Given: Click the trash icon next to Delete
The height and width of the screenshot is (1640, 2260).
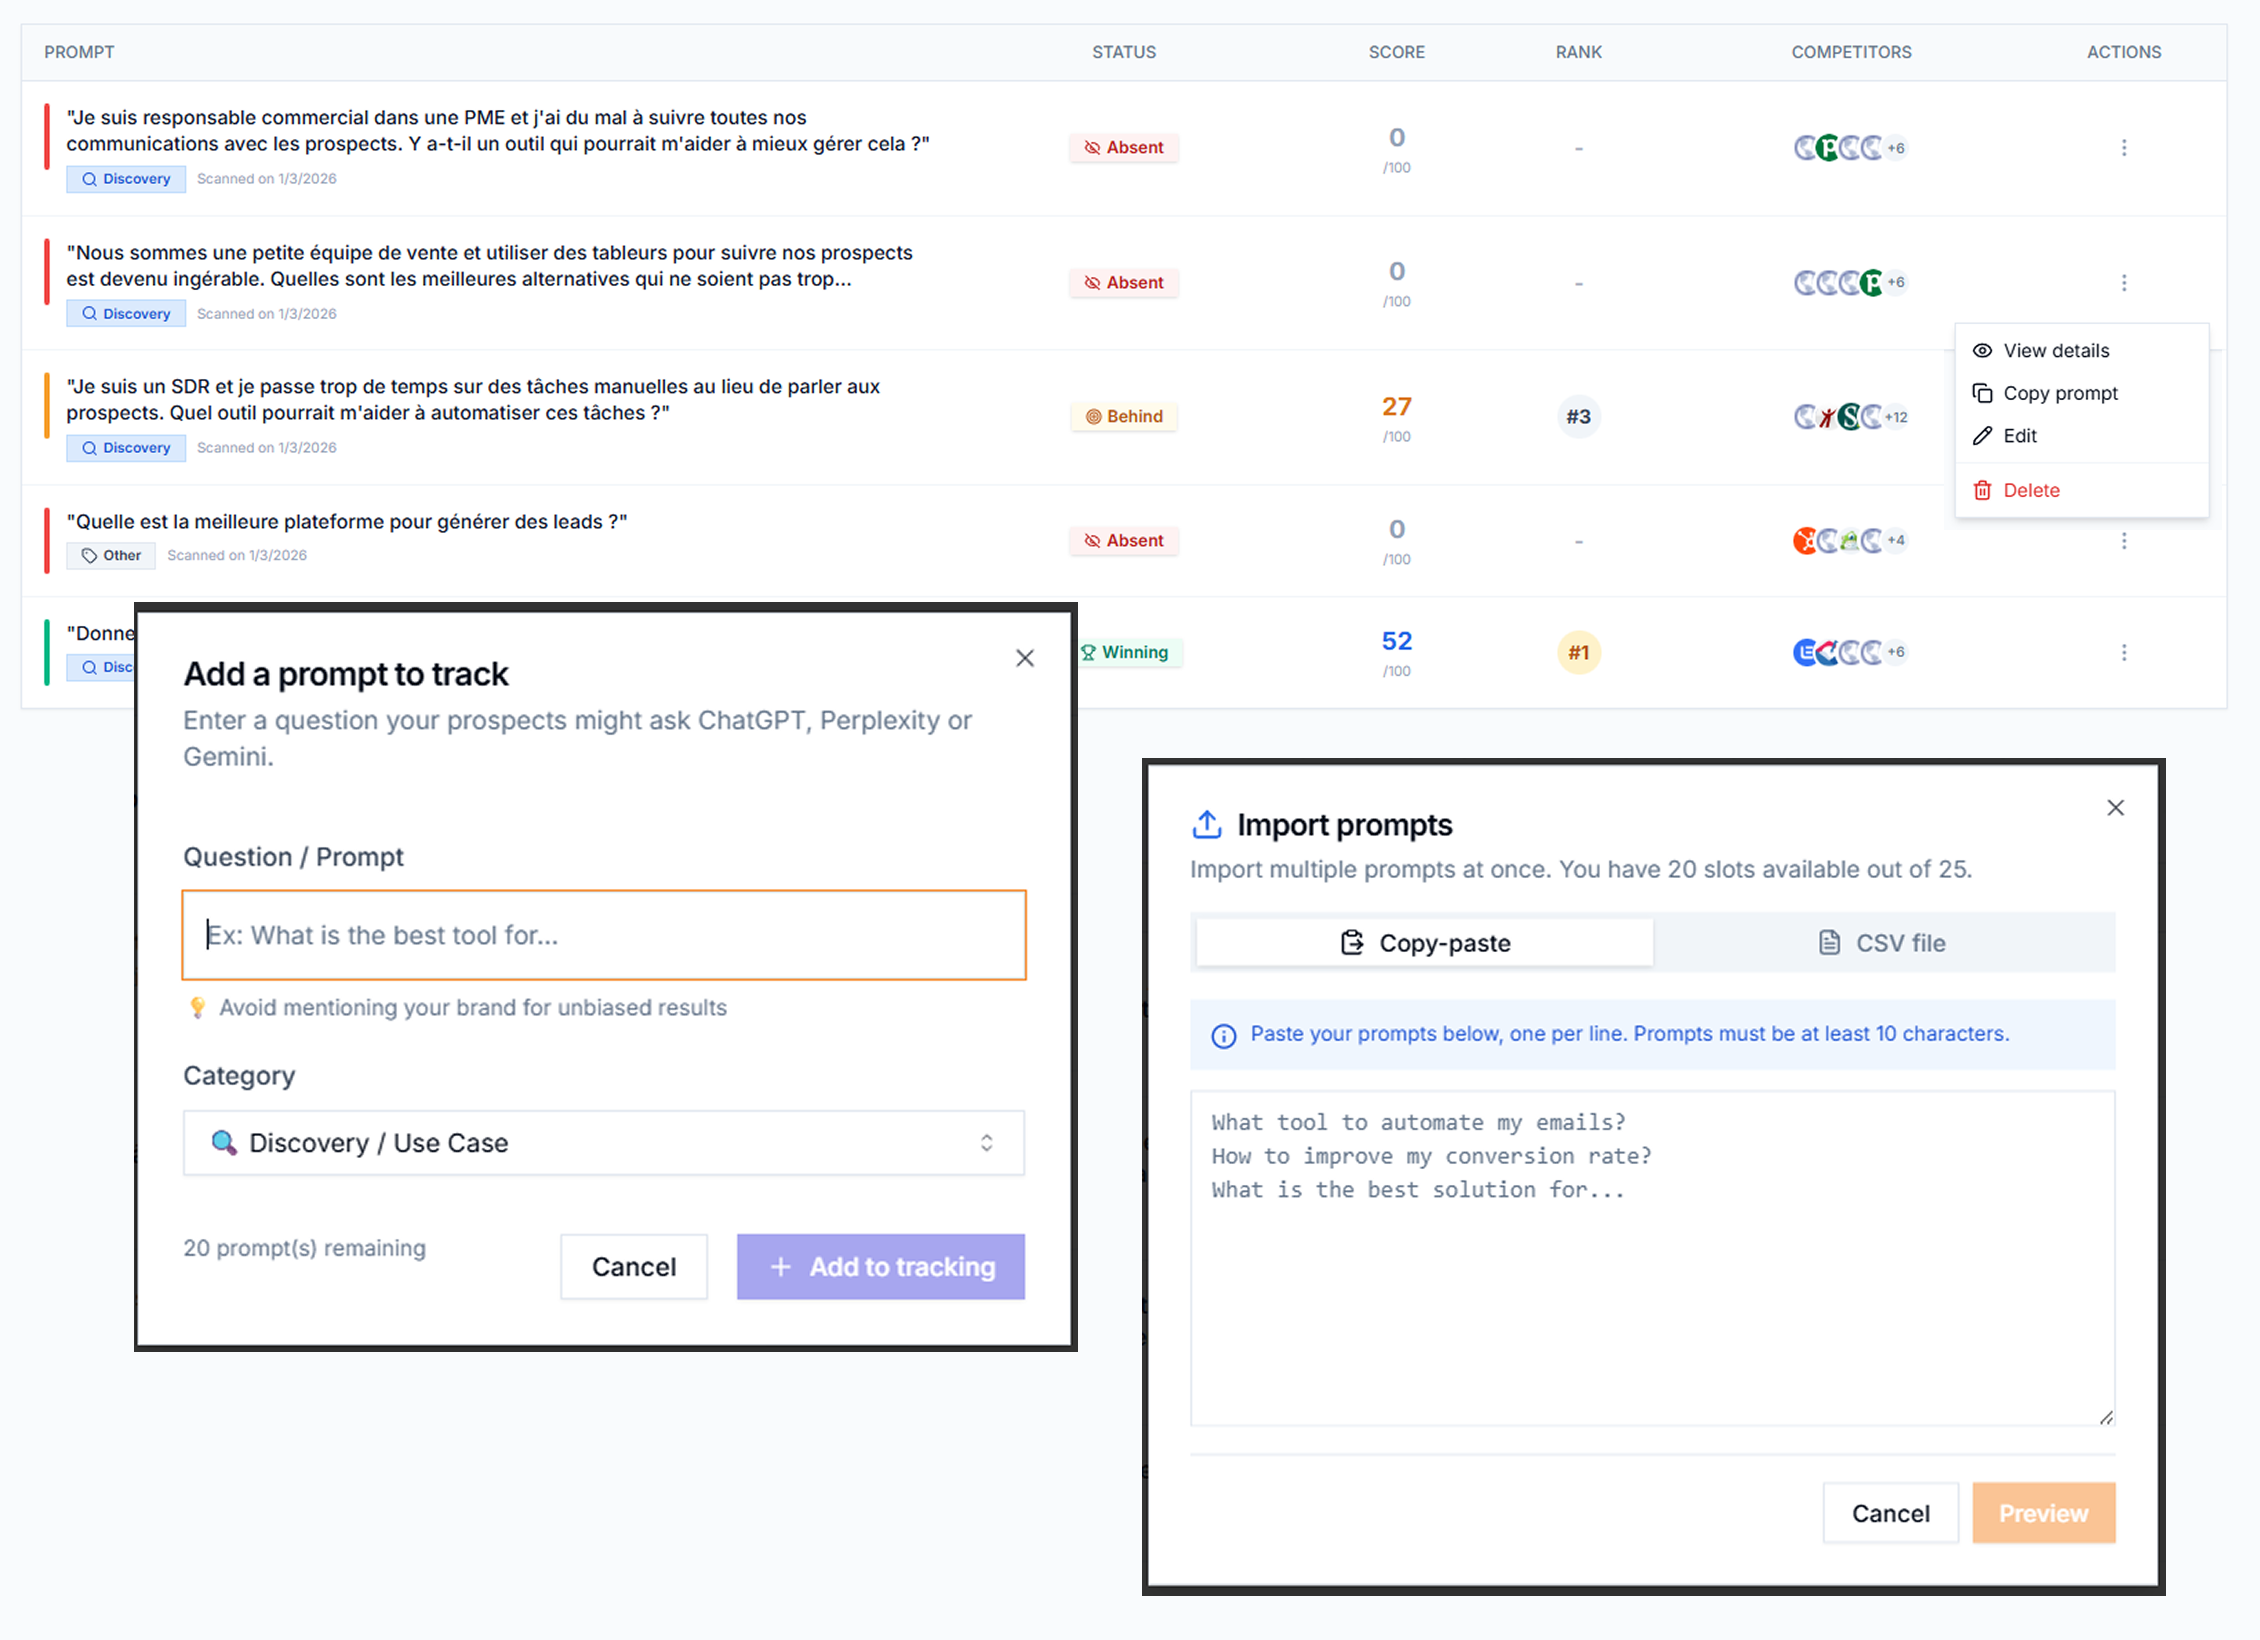Looking at the screenshot, I should [1983, 490].
